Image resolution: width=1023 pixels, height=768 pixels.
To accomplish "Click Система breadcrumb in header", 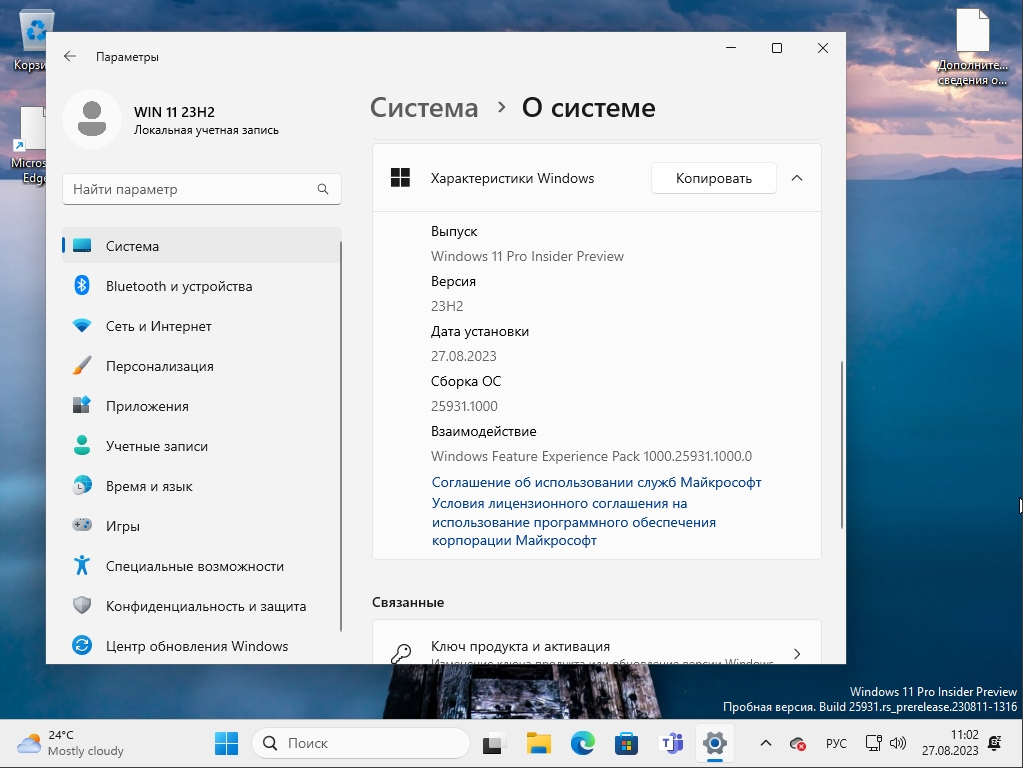I will 424,108.
